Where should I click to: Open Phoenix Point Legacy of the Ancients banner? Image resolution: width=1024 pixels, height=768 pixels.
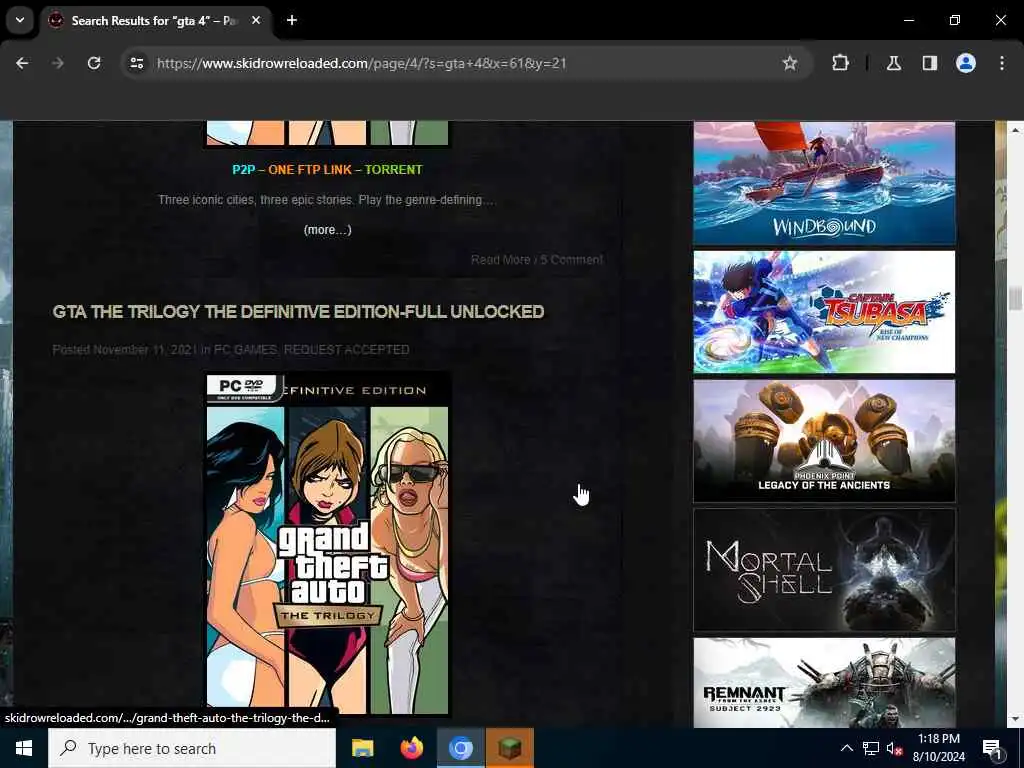[x=824, y=441]
